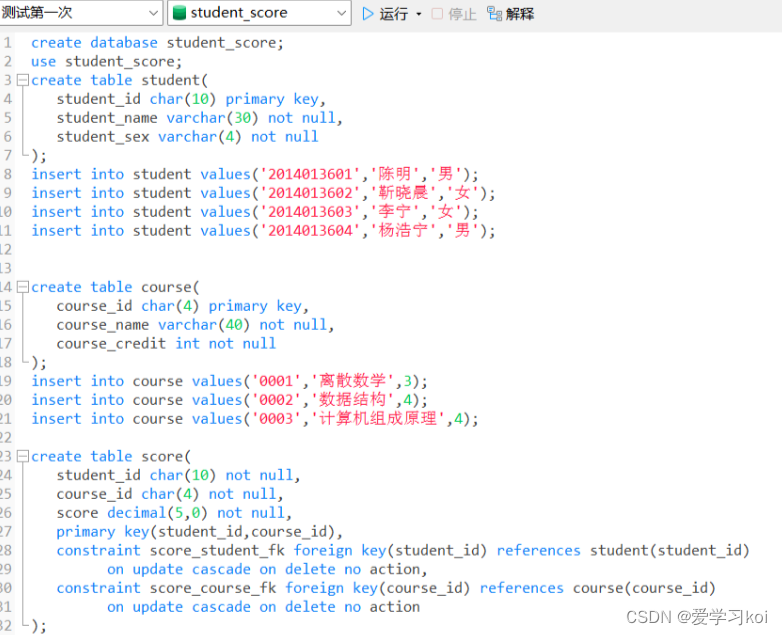Click the Stop square icon
Image resolution: width=782 pixels, height=635 pixels.
tap(437, 13)
